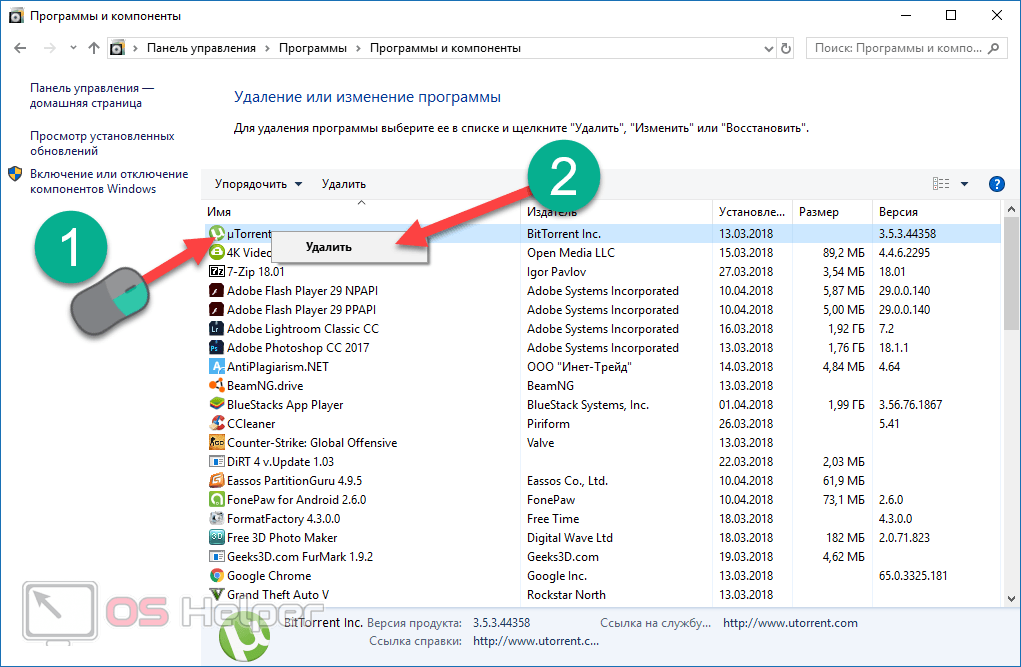Go back with the left arrow

click(x=20, y=48)
